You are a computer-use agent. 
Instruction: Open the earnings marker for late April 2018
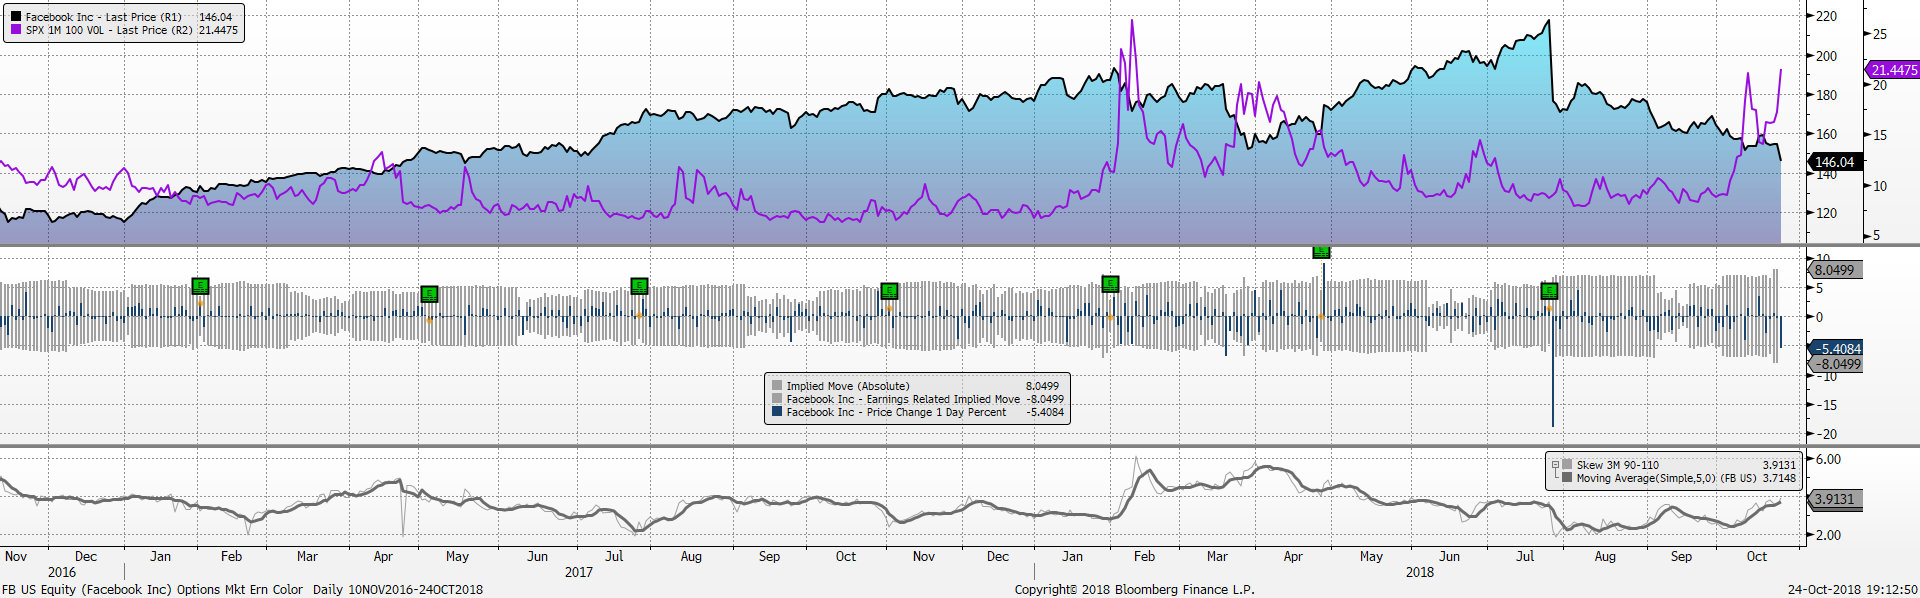click(x=1321, y=251)
